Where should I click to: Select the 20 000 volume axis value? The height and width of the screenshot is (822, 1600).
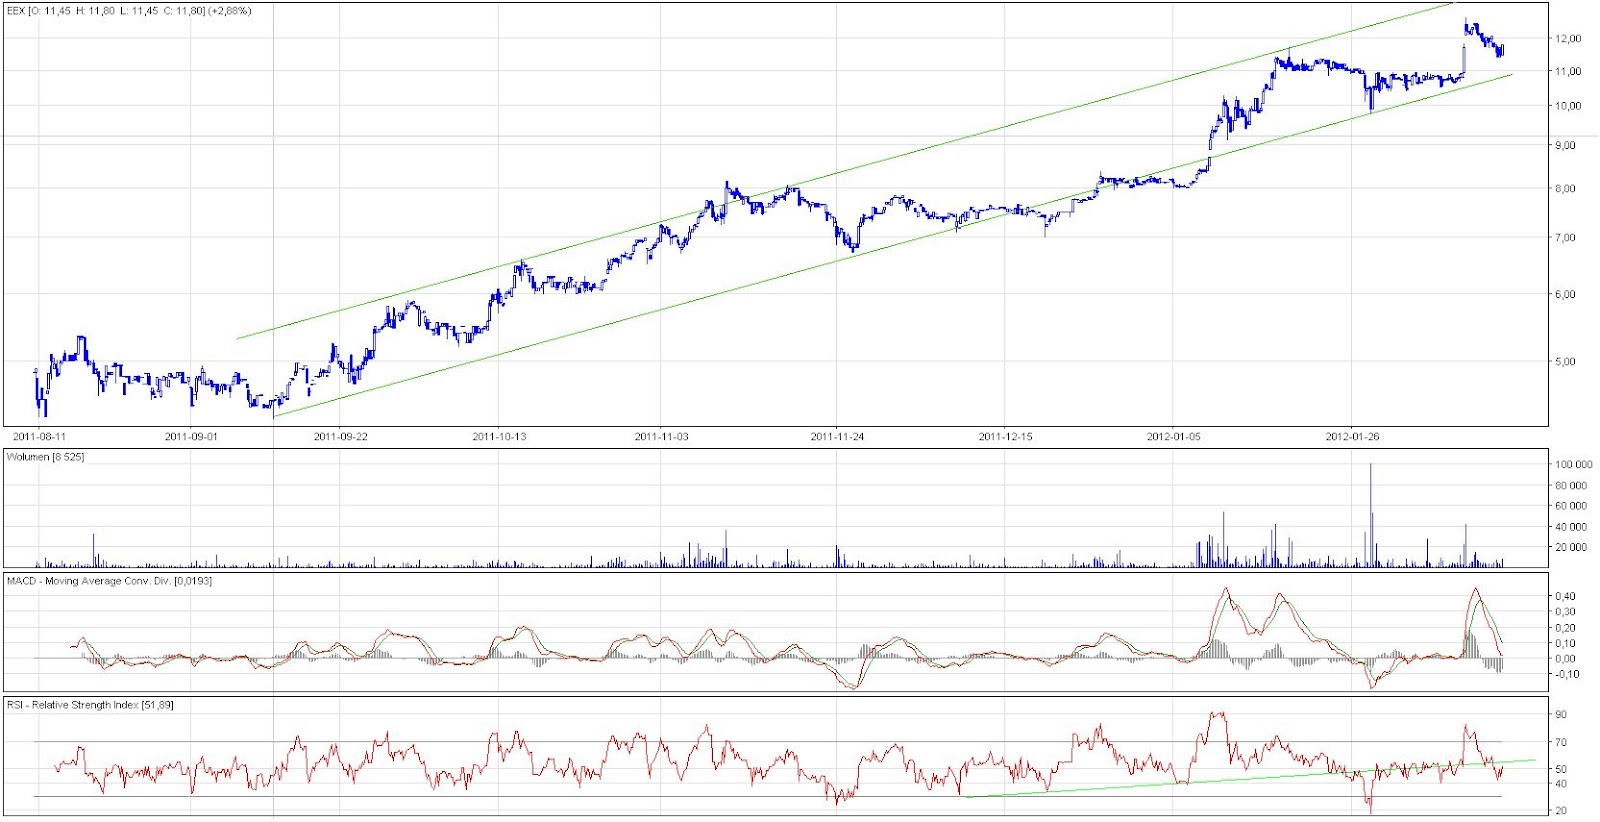(1571, 548)
